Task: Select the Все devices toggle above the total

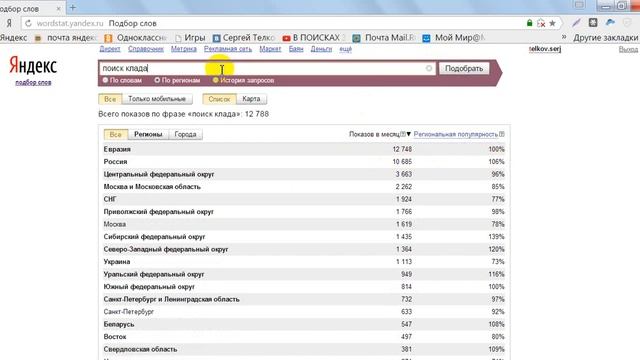Action: pyautogui.click(x=110, y=99)
